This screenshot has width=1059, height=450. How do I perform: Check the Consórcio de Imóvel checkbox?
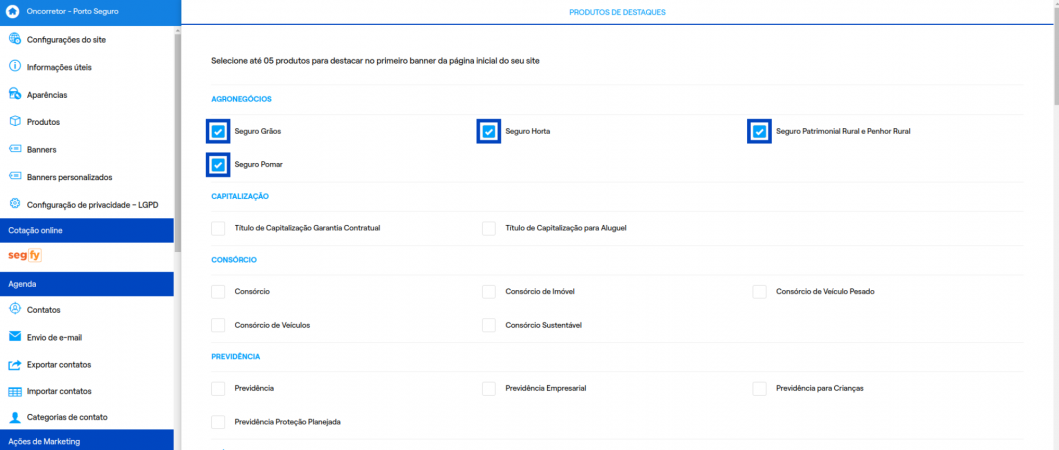[x=489, y=291]
